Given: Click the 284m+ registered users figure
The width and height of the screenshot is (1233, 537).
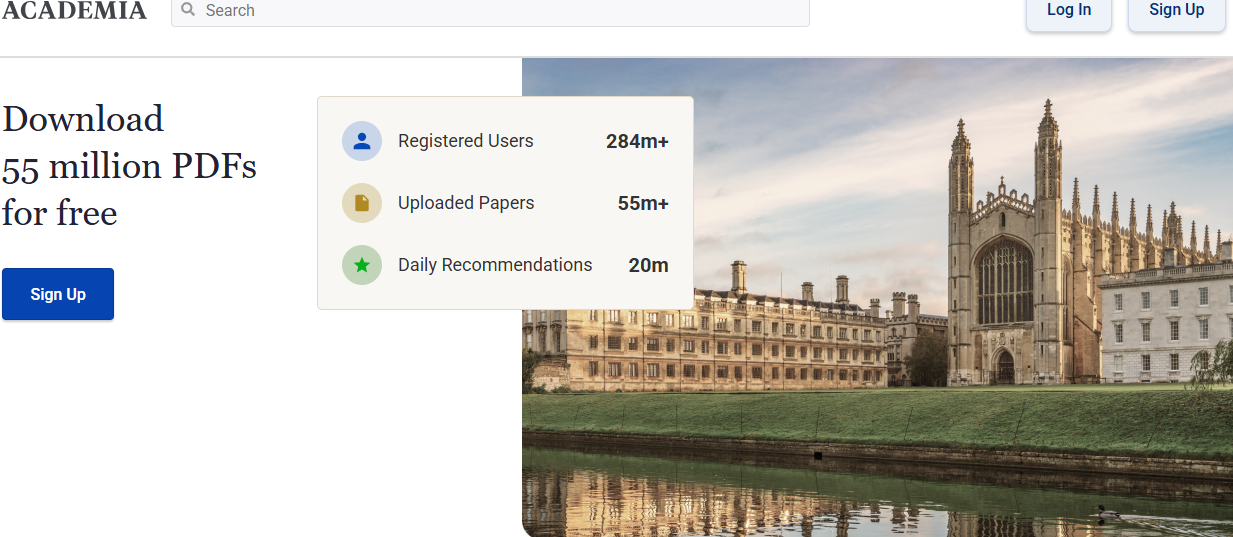Looking at the screenshot, I should [x=637, y=141].
